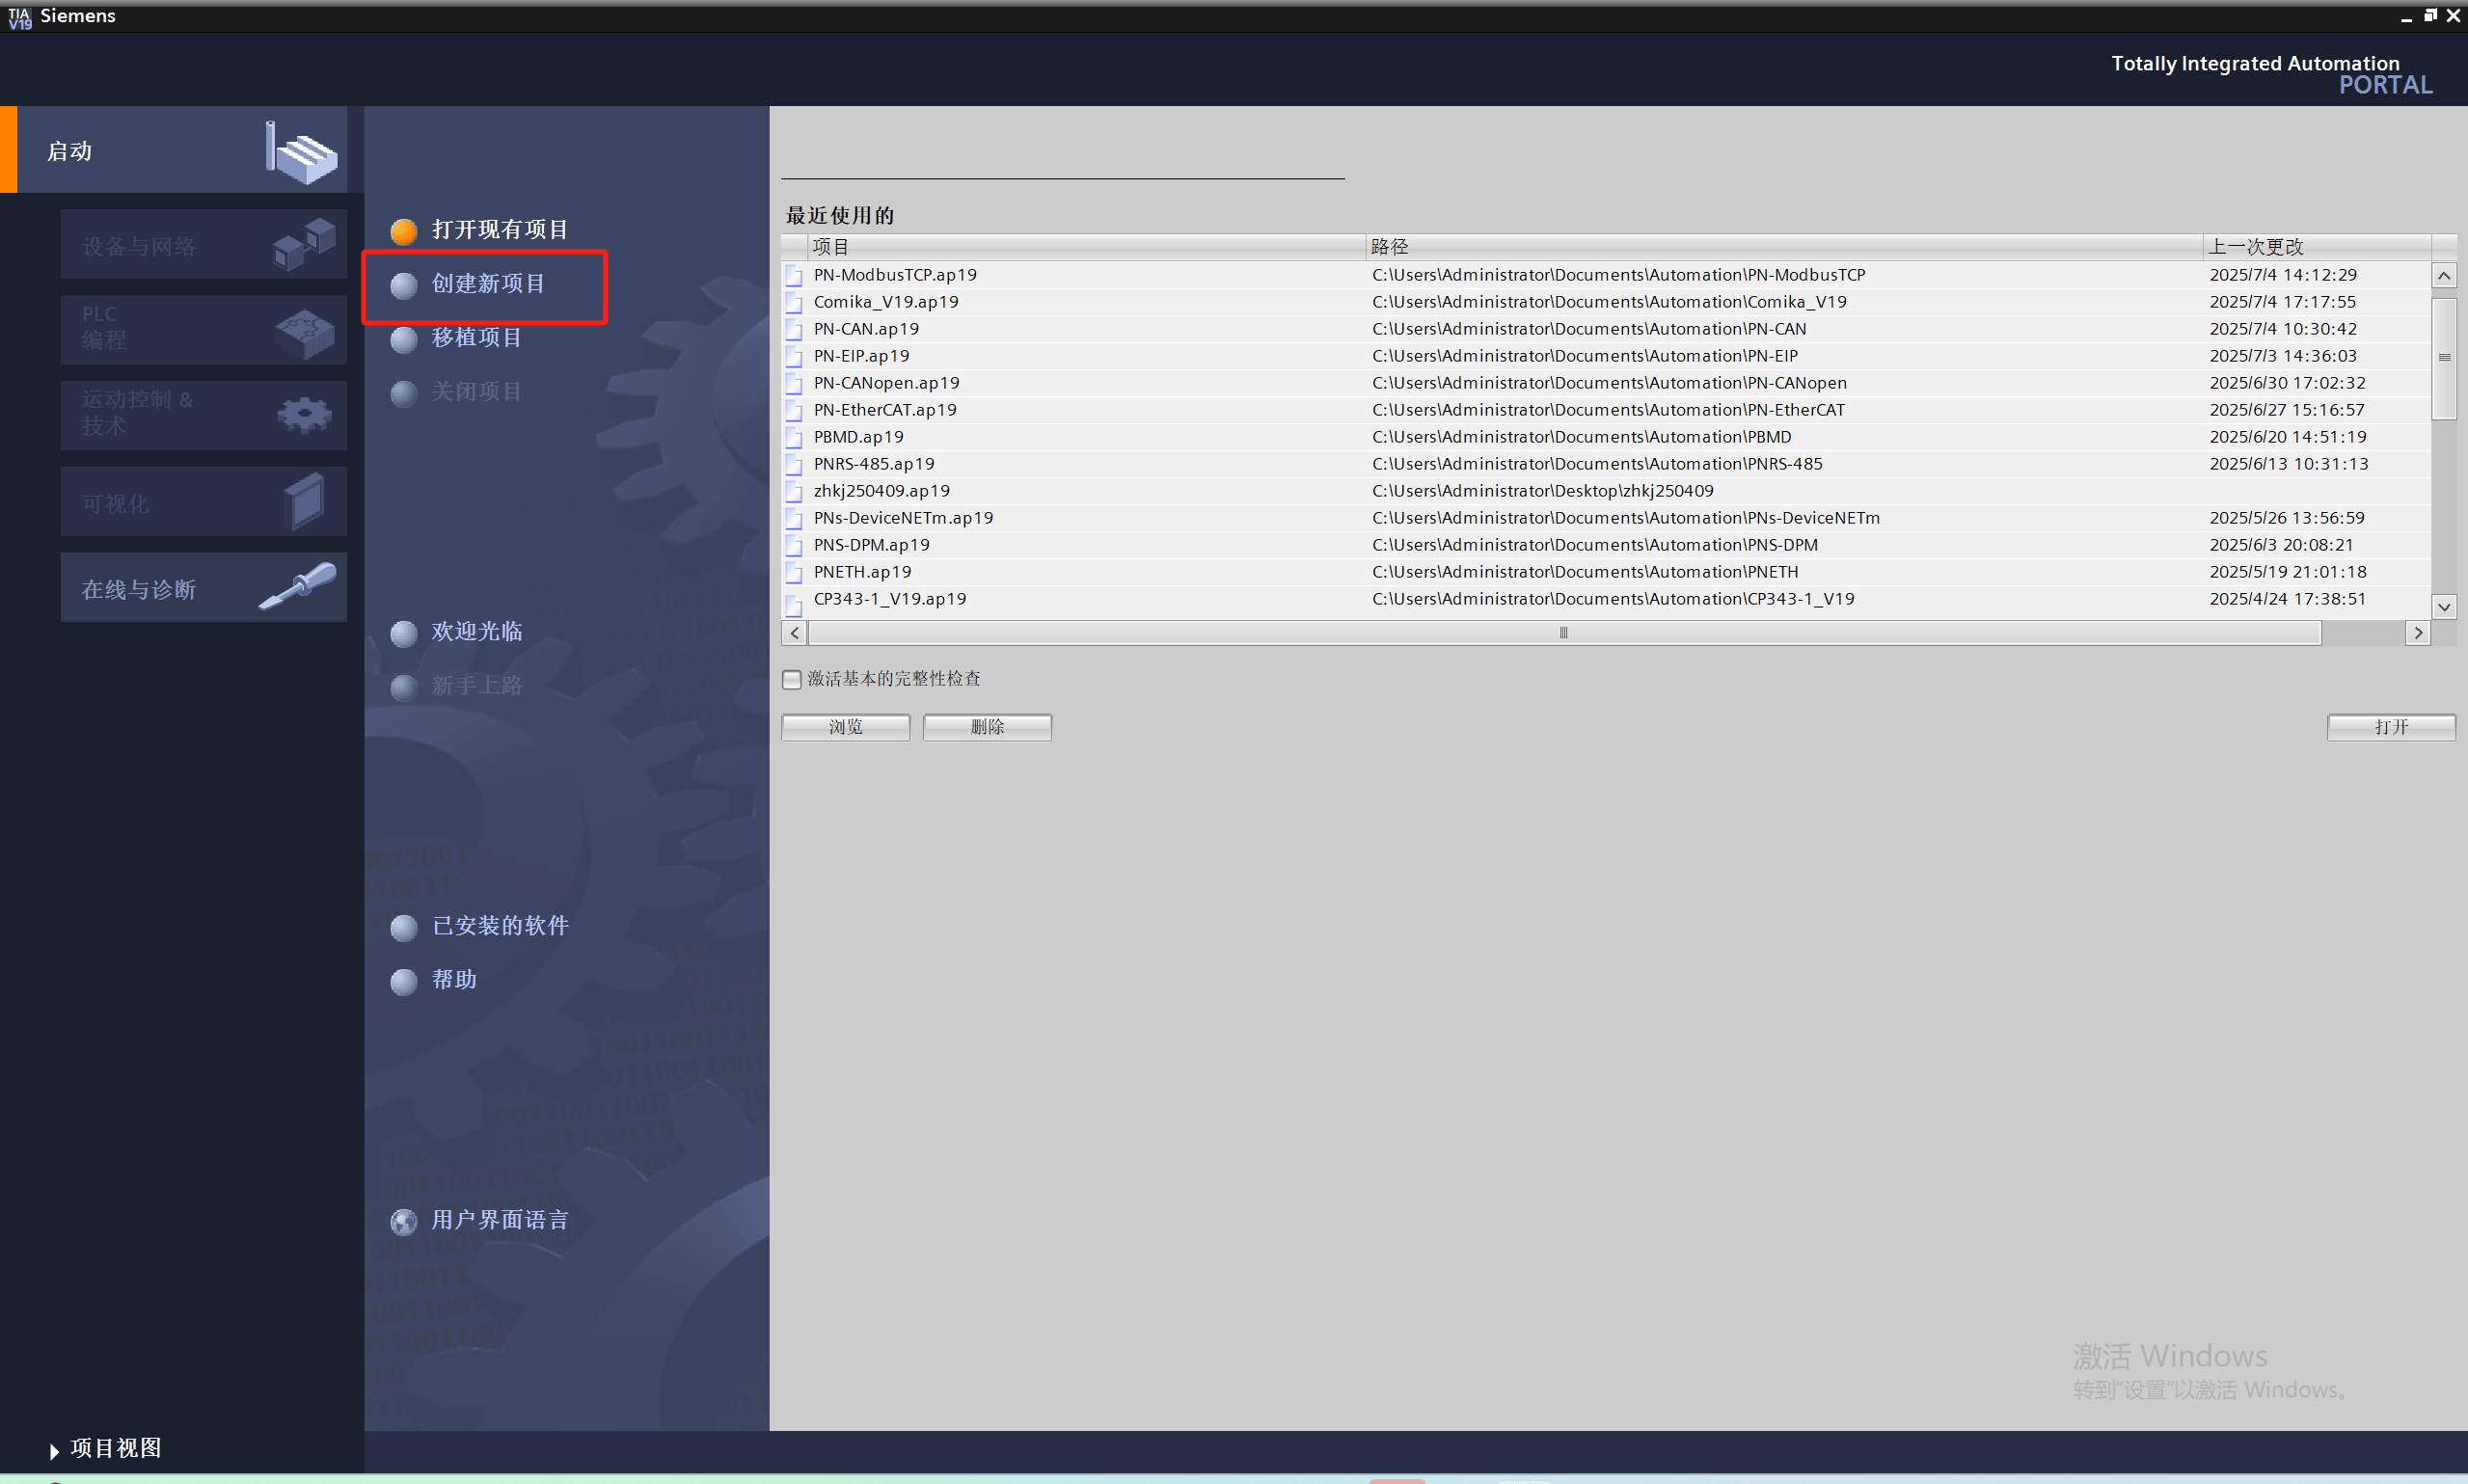
Task: Select 创建新项目 option
Action: coord(488,284)
